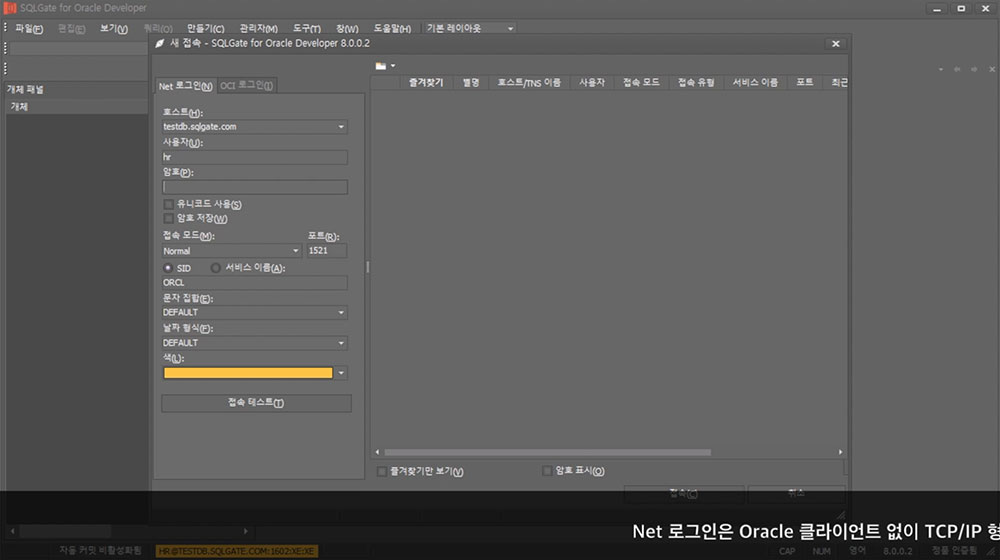This screenshot has height=560, width=1000.
Task: Sort by the 서비스 이름 column header
Action: click(755, 82)
